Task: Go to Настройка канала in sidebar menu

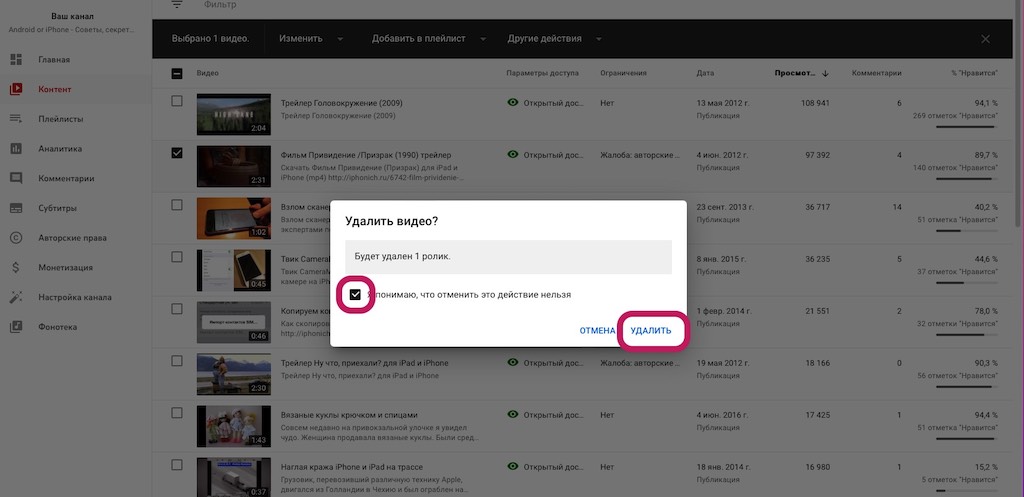Action: click(74, 297)
